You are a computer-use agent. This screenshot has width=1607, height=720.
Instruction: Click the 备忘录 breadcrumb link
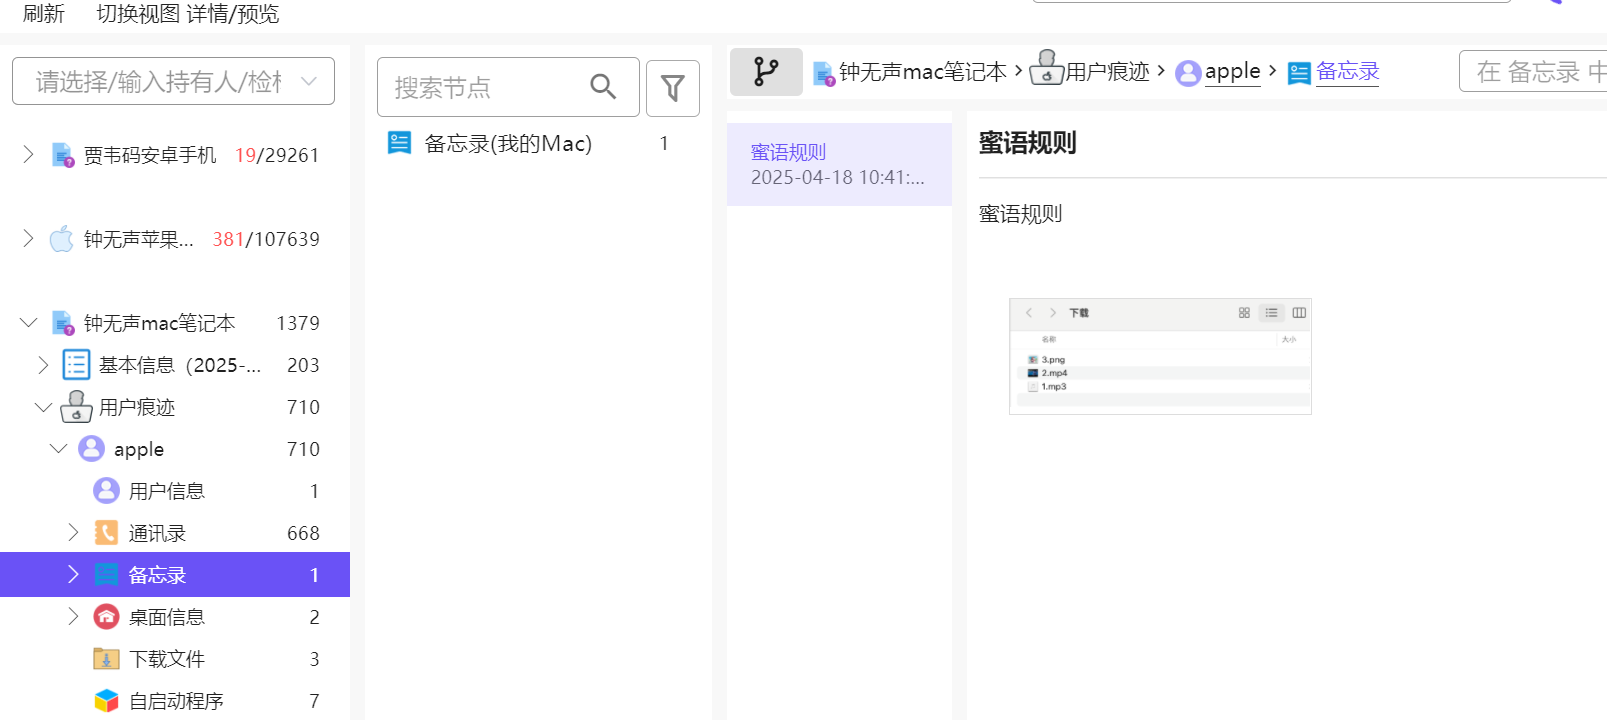point(1347,72)
